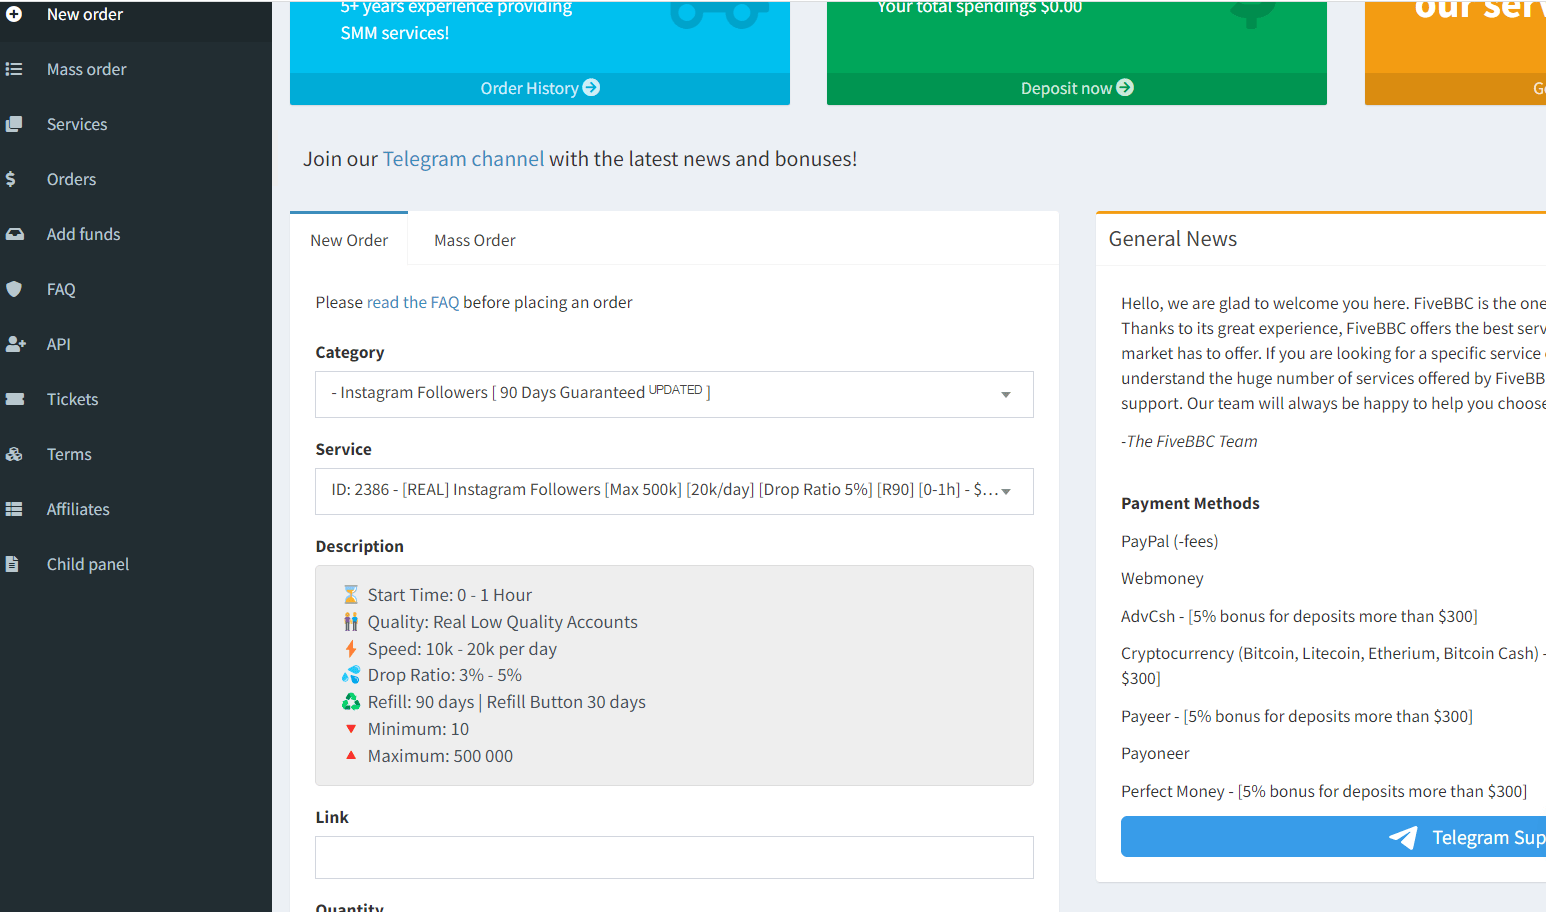The image size is (1546, 912).
Task: Click into the Link input field
Action: coord(673,858)
